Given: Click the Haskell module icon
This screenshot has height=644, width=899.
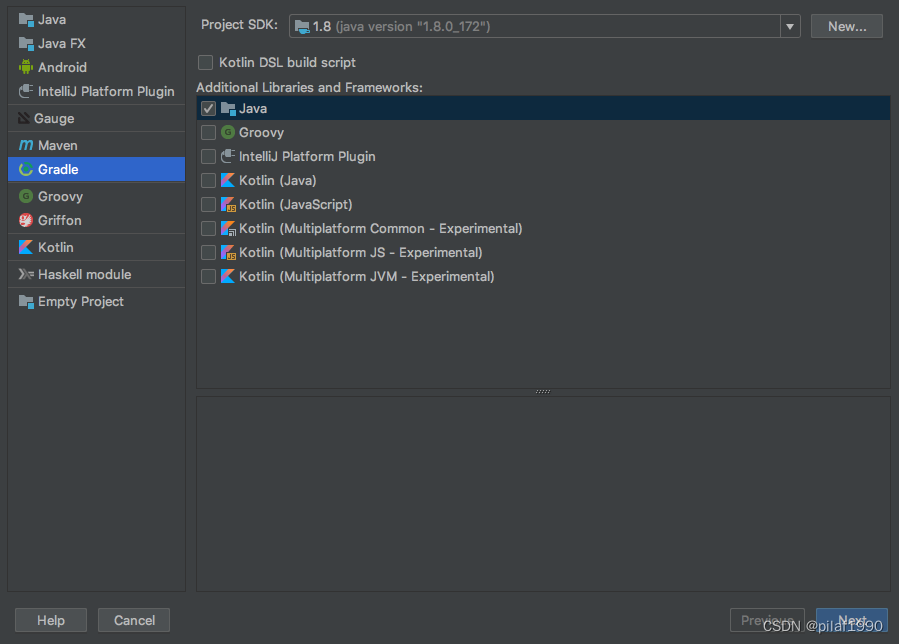Looking at the screenshot, I should 26,274.
